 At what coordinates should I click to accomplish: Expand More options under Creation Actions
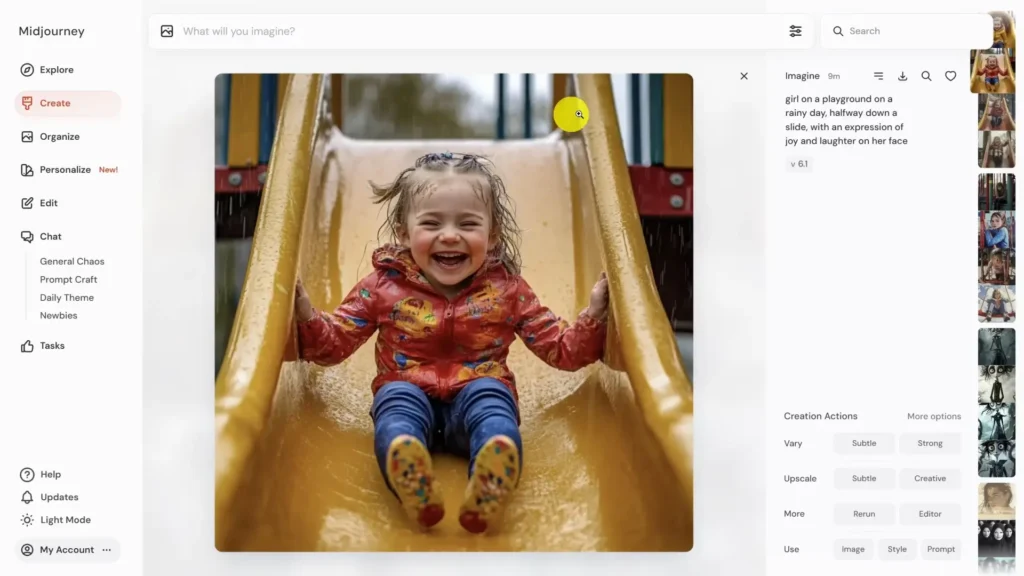pos(933,416)
